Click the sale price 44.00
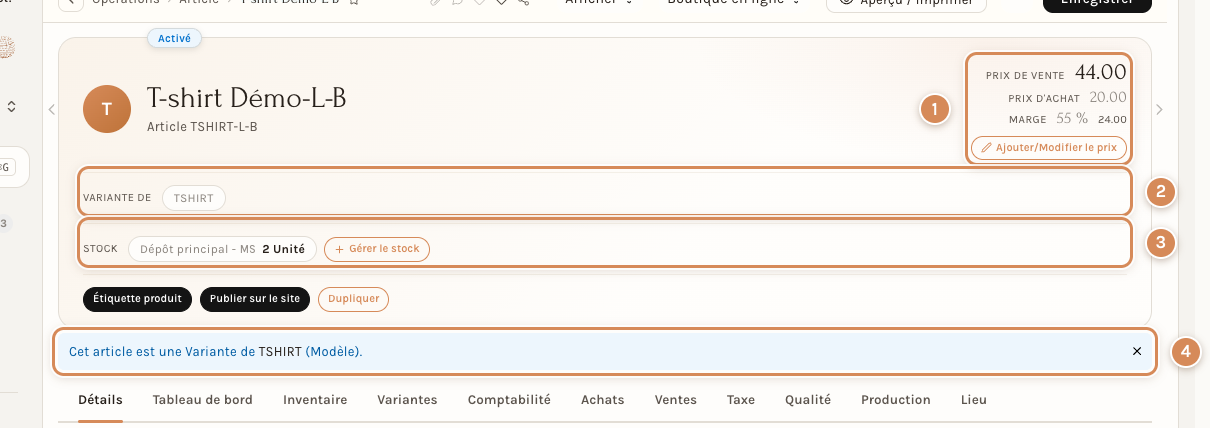This screenshot has height=428, width=1210. point(1101,72)
